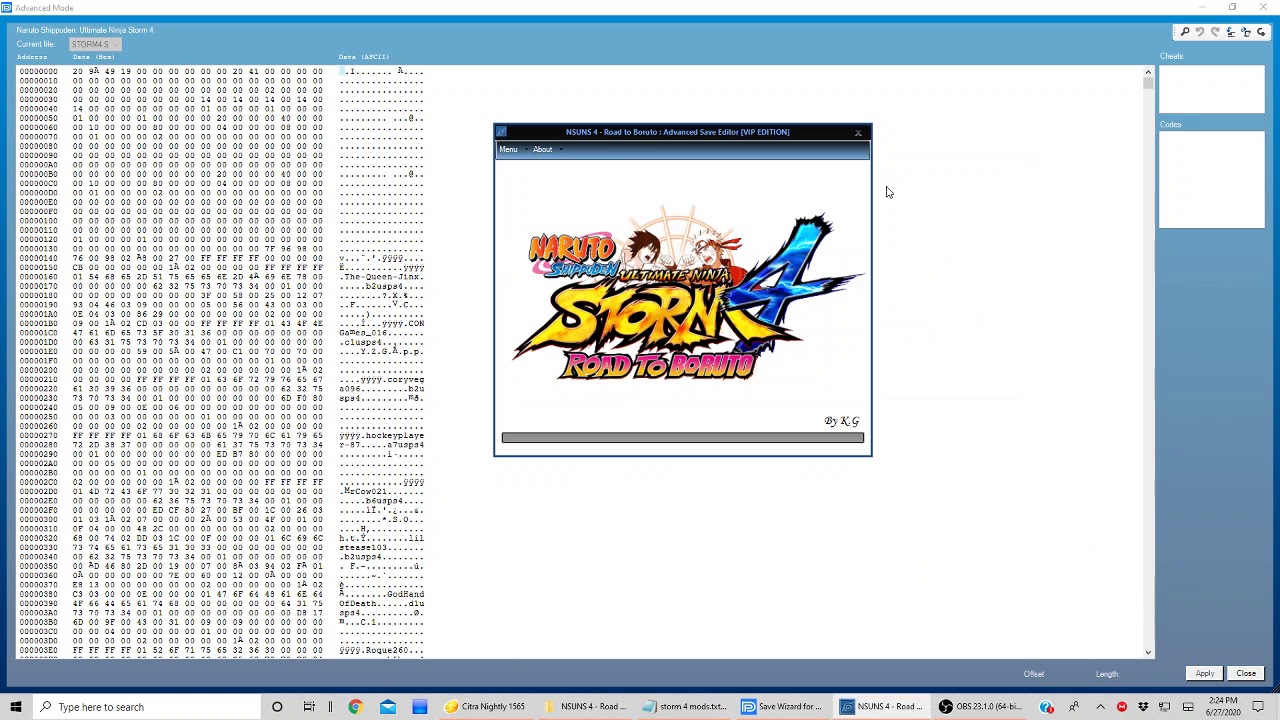This screenshot has height=720, width=1280.
Task: Click the last toolbar icon beside the window edge
Action: pos(1261,32)
